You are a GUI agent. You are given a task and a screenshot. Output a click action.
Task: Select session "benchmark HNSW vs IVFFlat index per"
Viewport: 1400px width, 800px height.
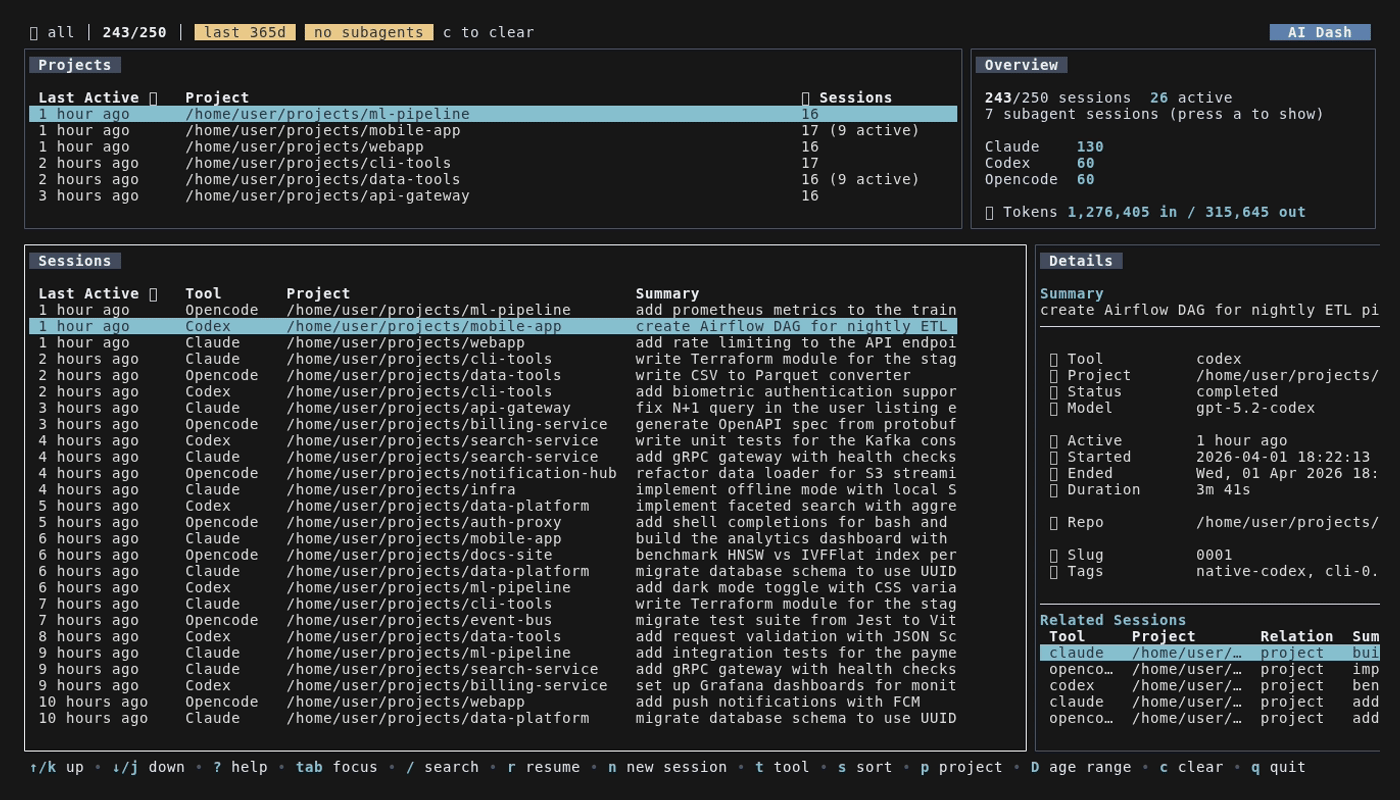tap(493, 555)
